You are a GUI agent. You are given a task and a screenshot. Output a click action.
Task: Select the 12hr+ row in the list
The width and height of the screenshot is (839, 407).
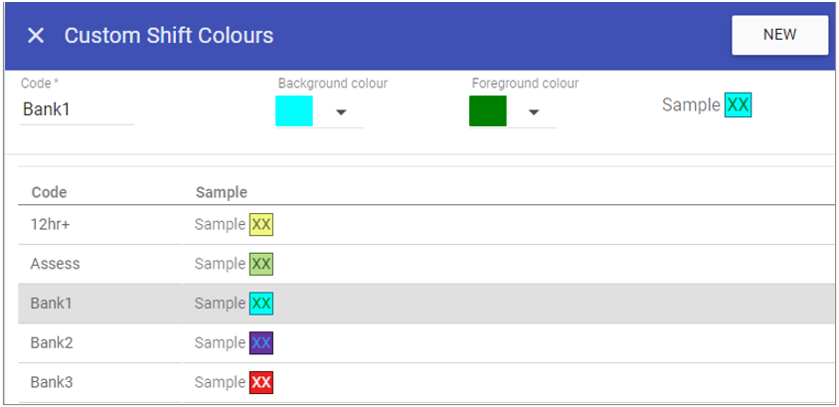50,225
